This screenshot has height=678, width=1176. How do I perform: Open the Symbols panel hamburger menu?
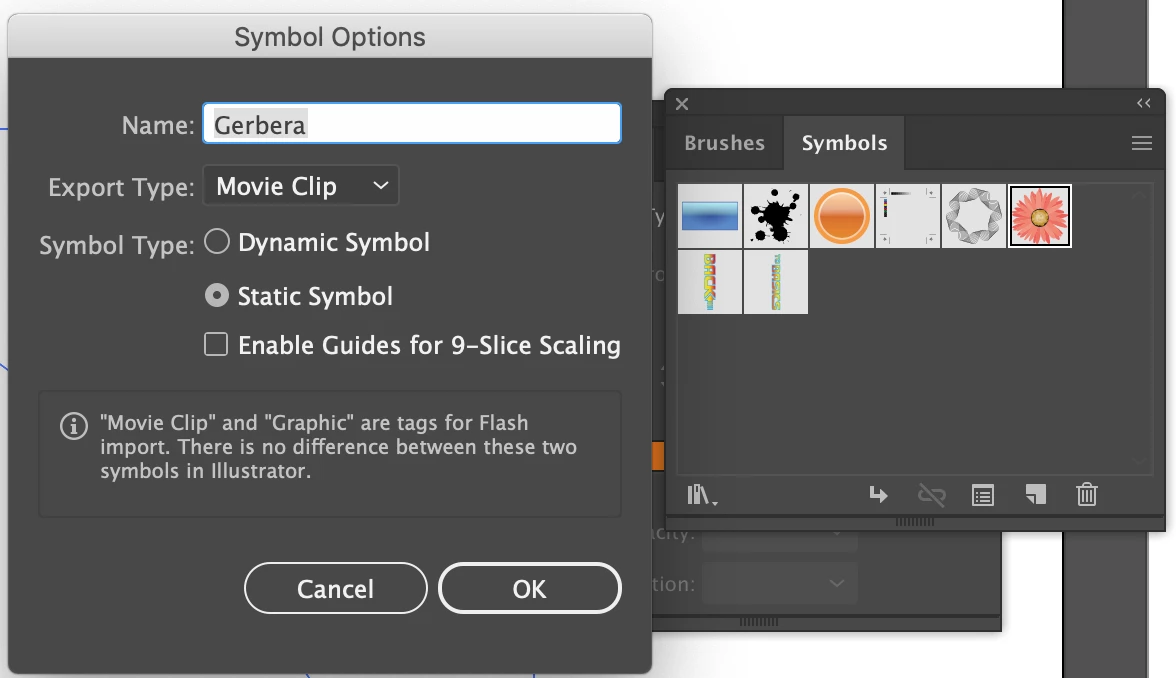(x=1142, y=142)
